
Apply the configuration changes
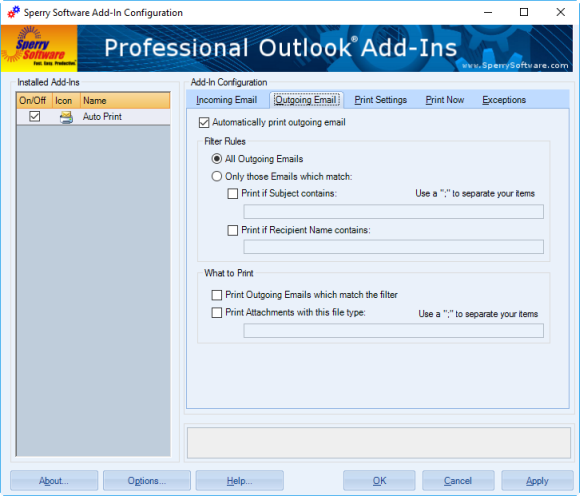[x=537, y=480]
